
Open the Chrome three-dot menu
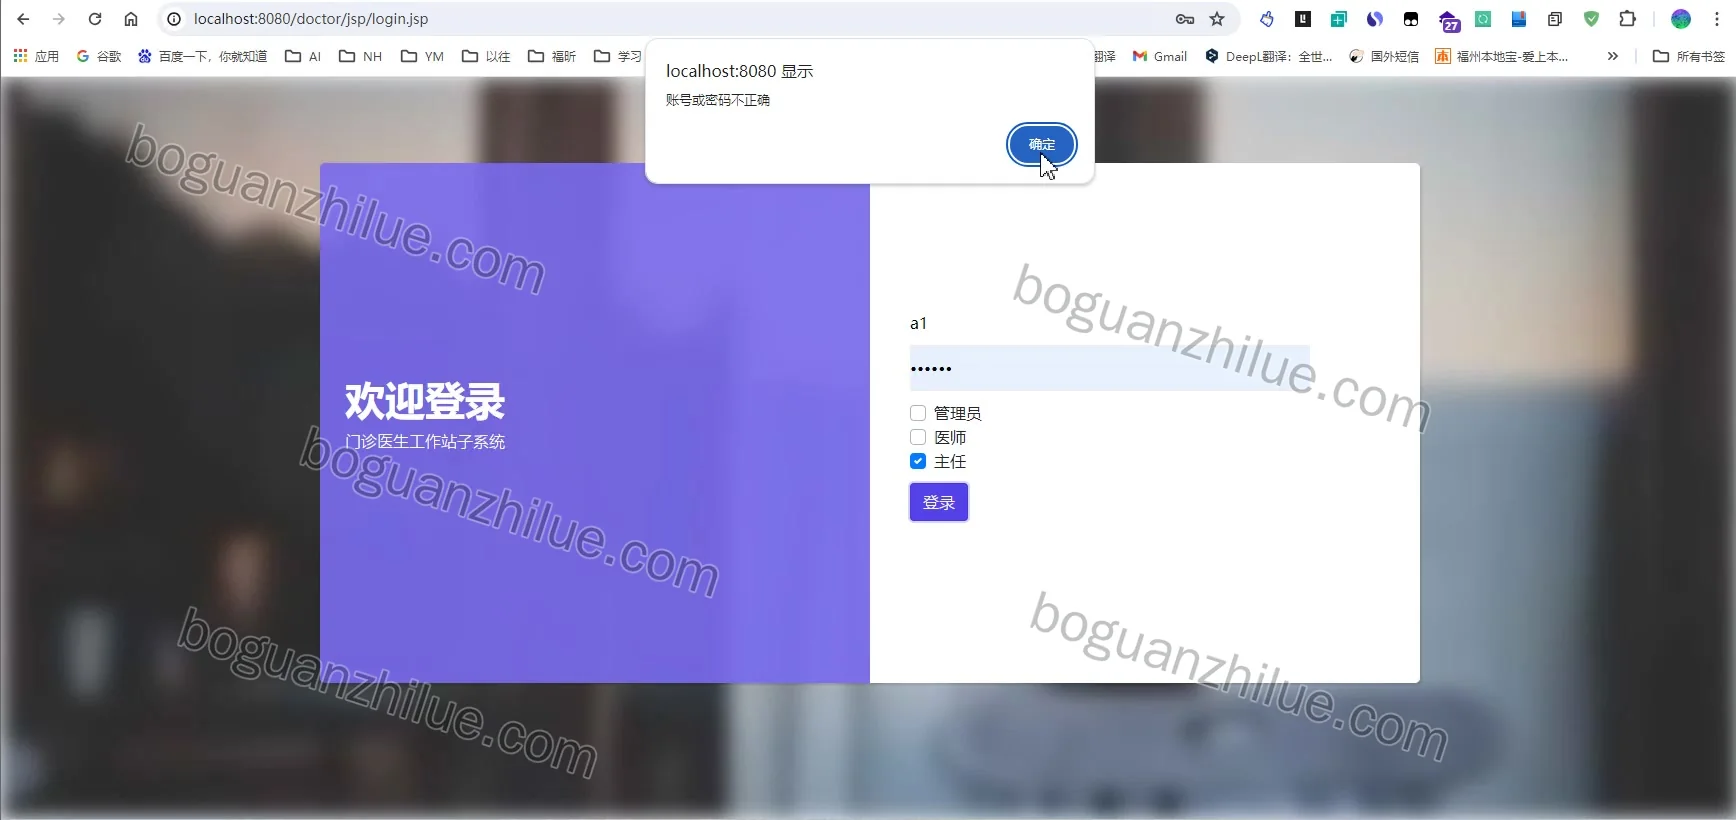click(x=1717, y=19)
